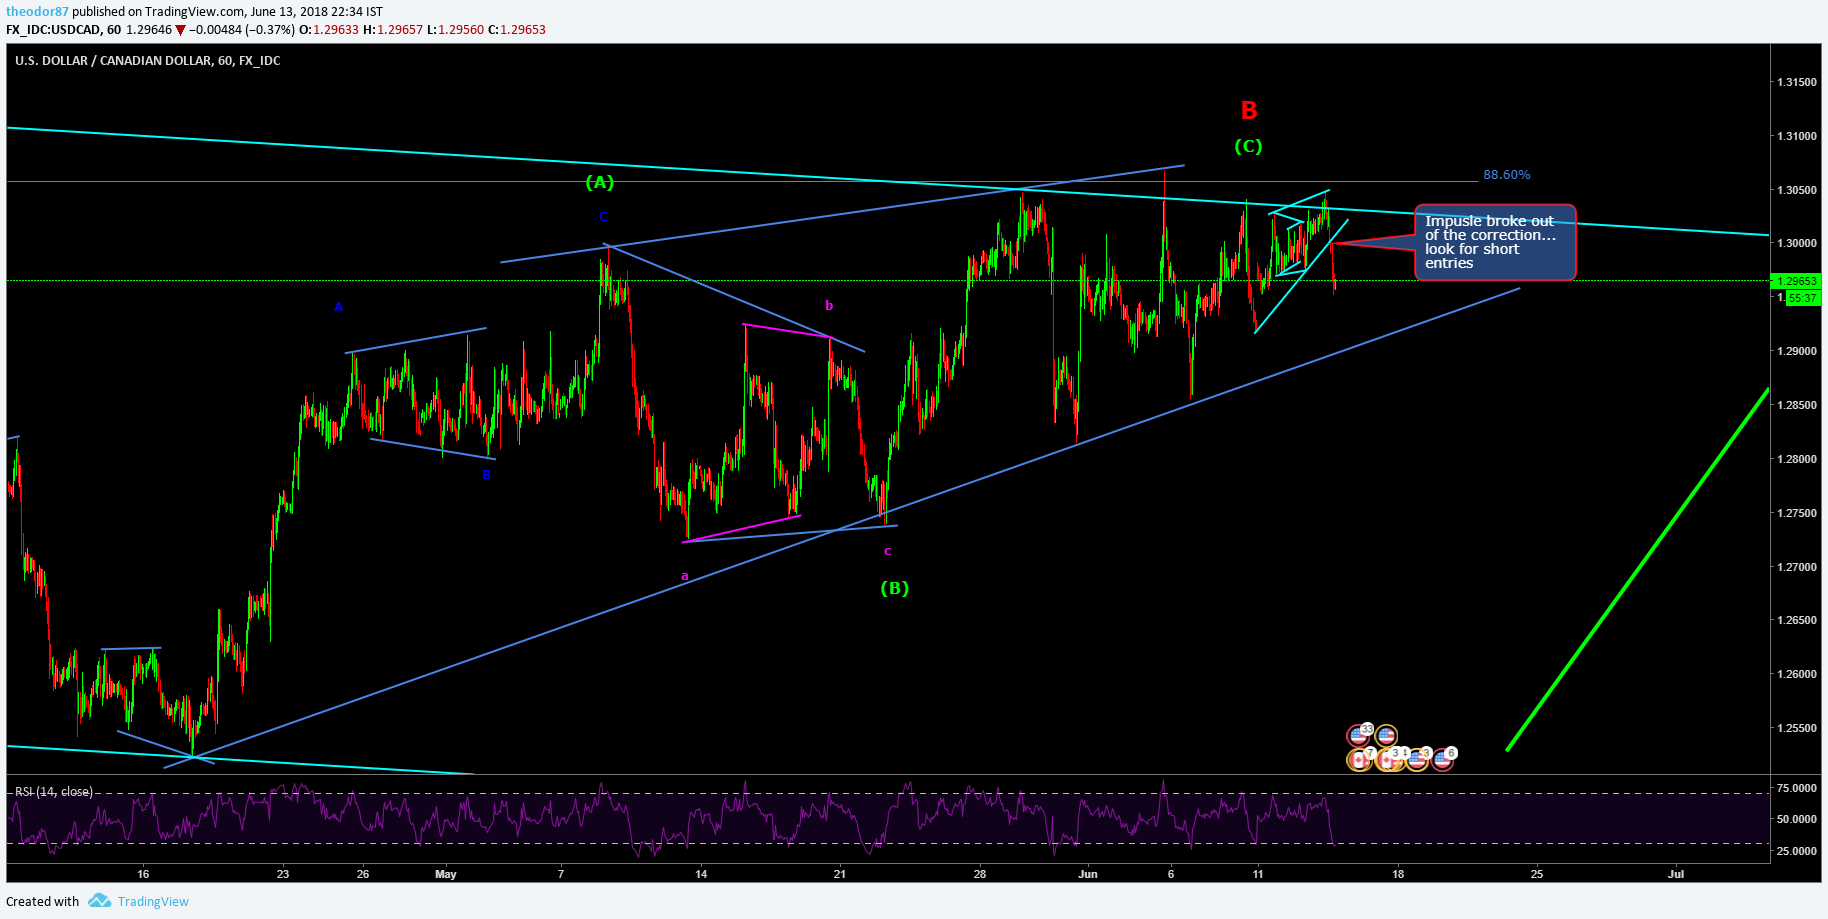Open the unbadged yellow-ringed US flag event marker

tap(1386, 736)
